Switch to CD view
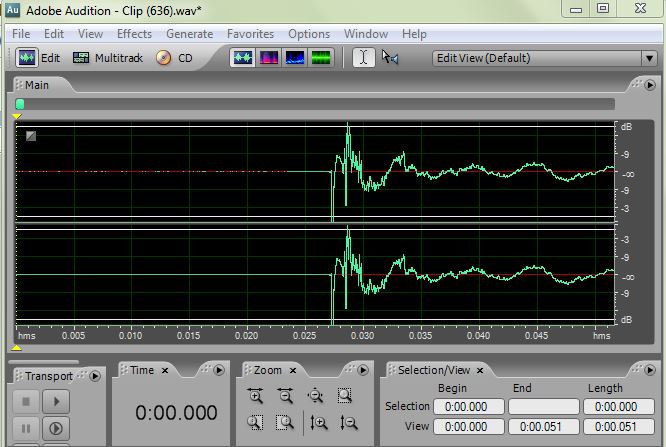The image size is (666, 447). pos(174,58)
